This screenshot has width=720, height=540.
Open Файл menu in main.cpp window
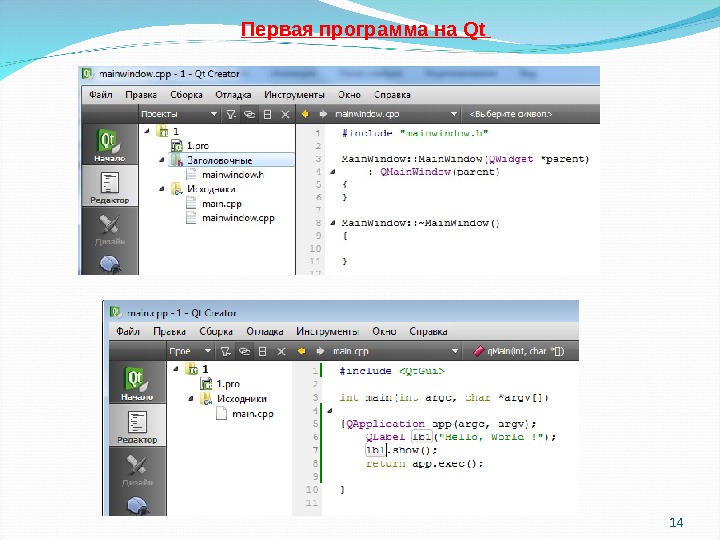coord(128,331)
